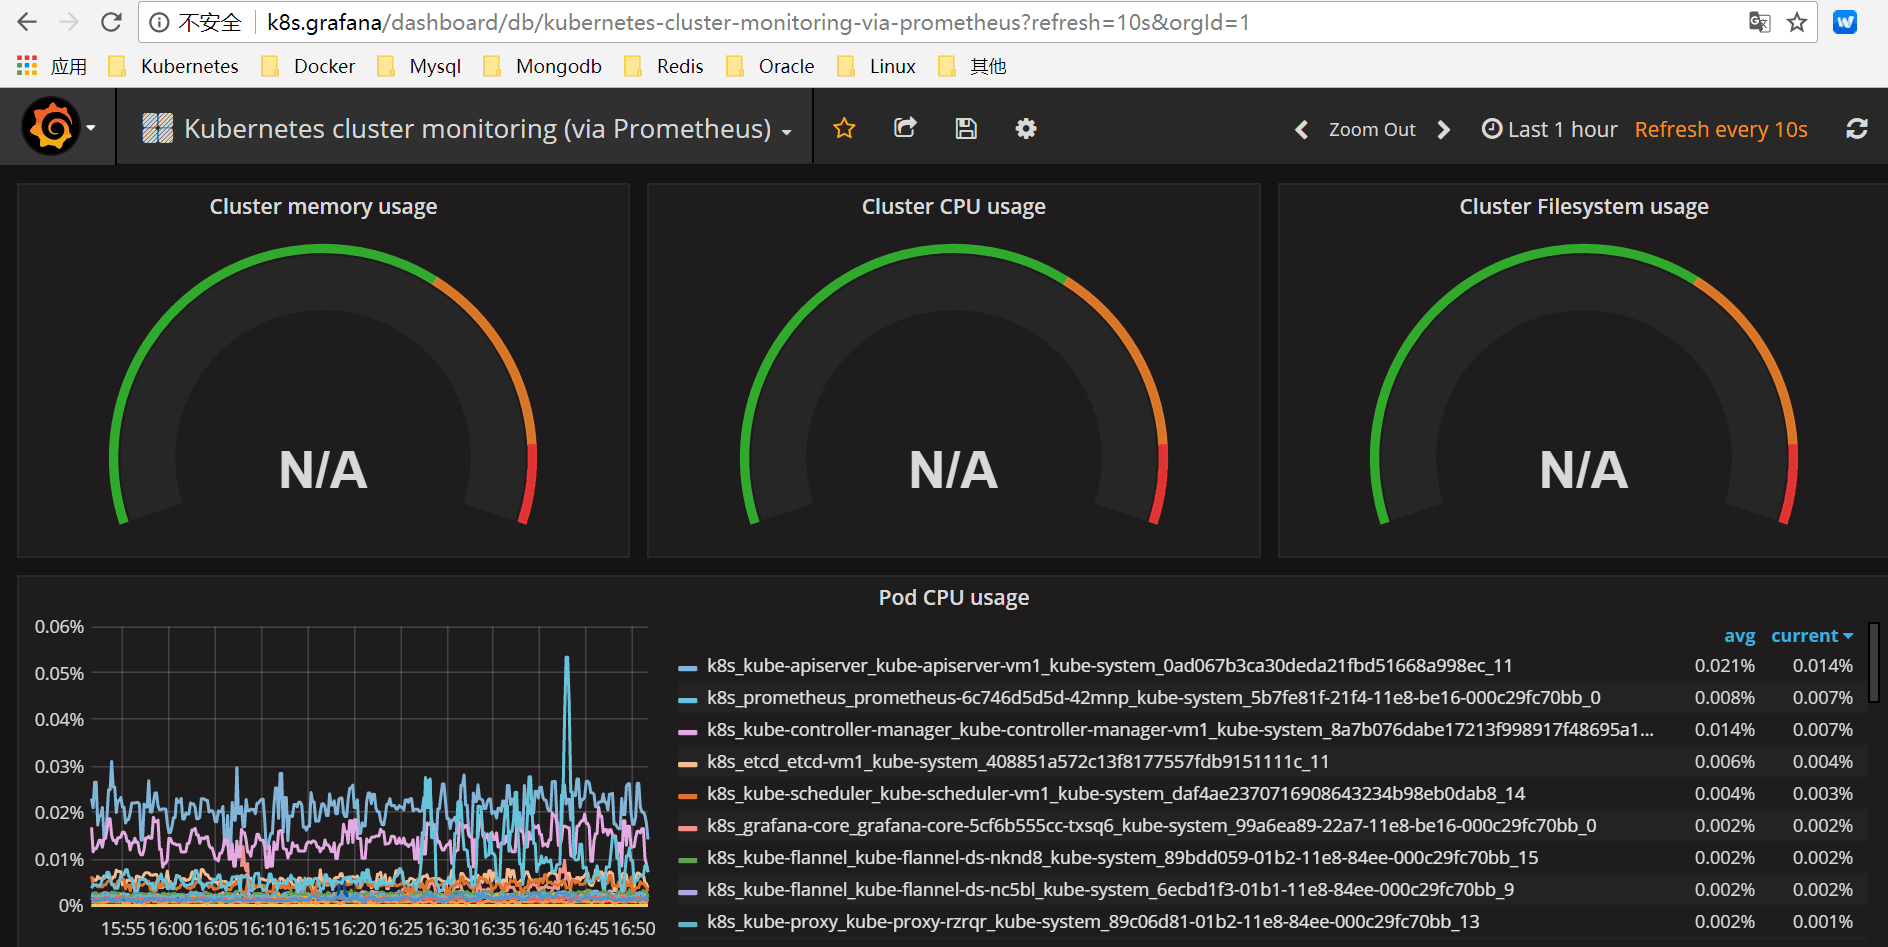1888x947 pixels.
Task: Click the N/A value in memory gauge
Action: (323, 470)
